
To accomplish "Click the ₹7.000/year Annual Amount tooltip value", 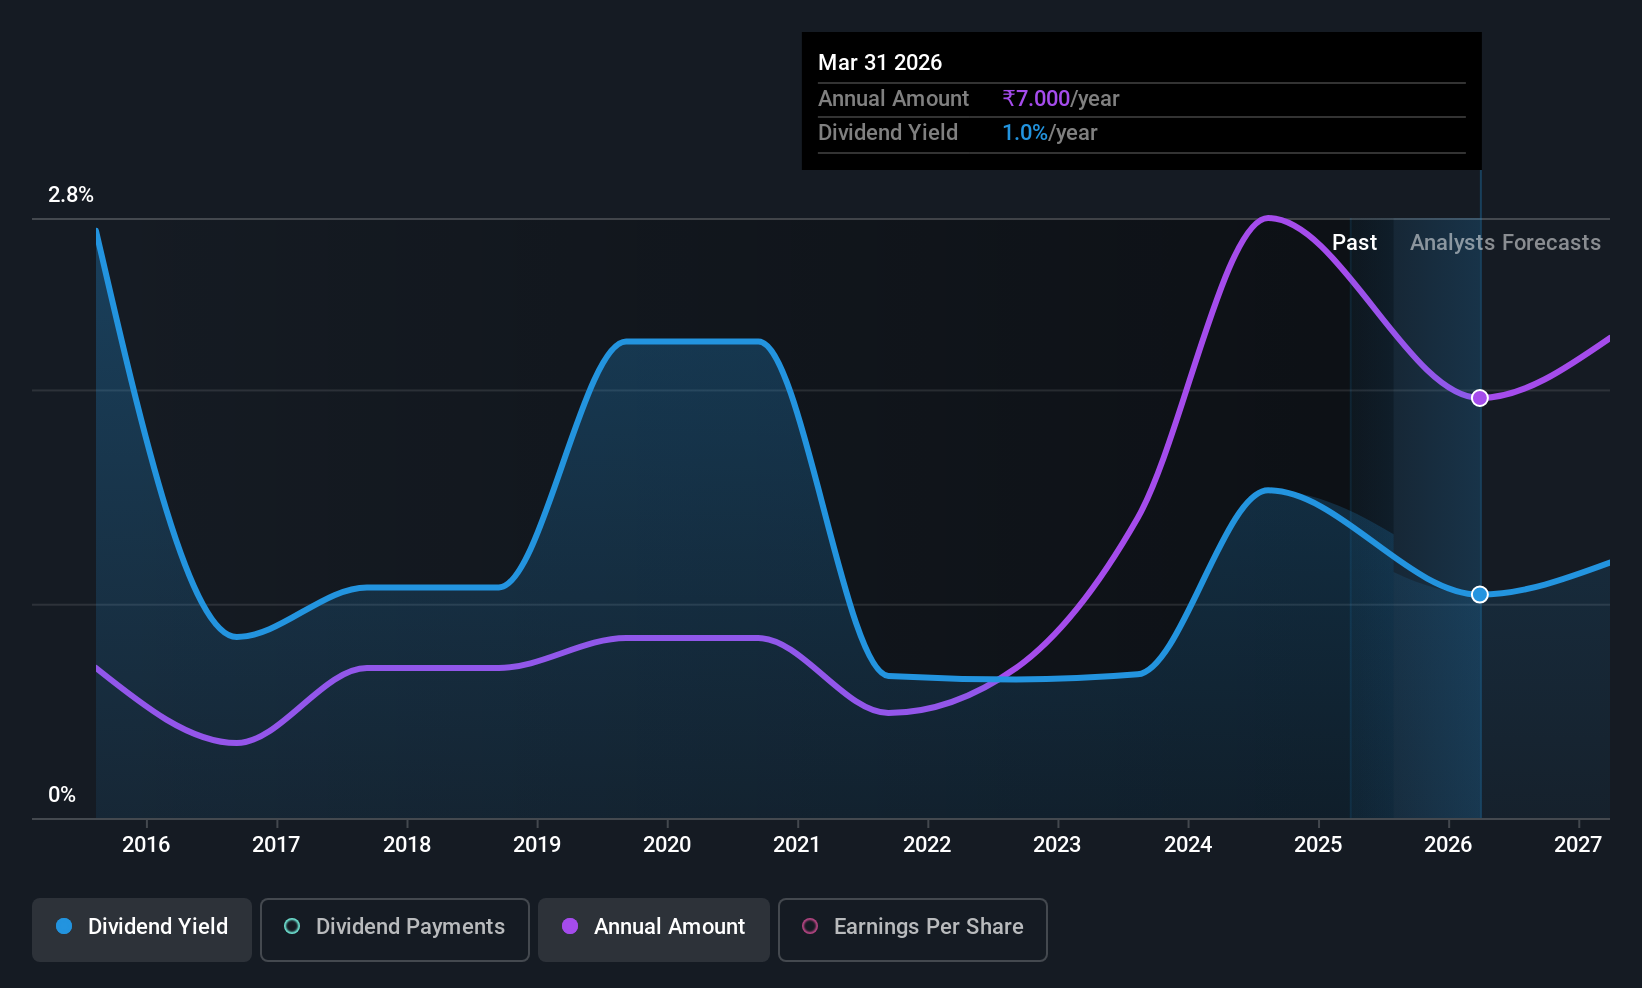I will click(1060, 98).
